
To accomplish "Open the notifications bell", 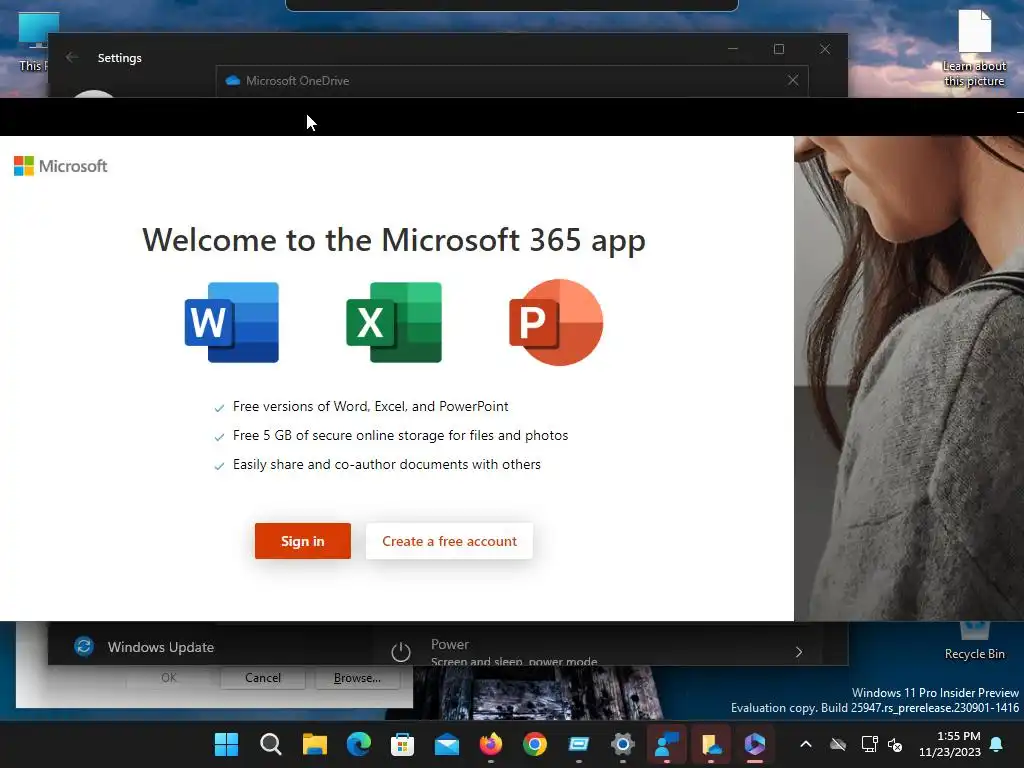I will 997,744.
